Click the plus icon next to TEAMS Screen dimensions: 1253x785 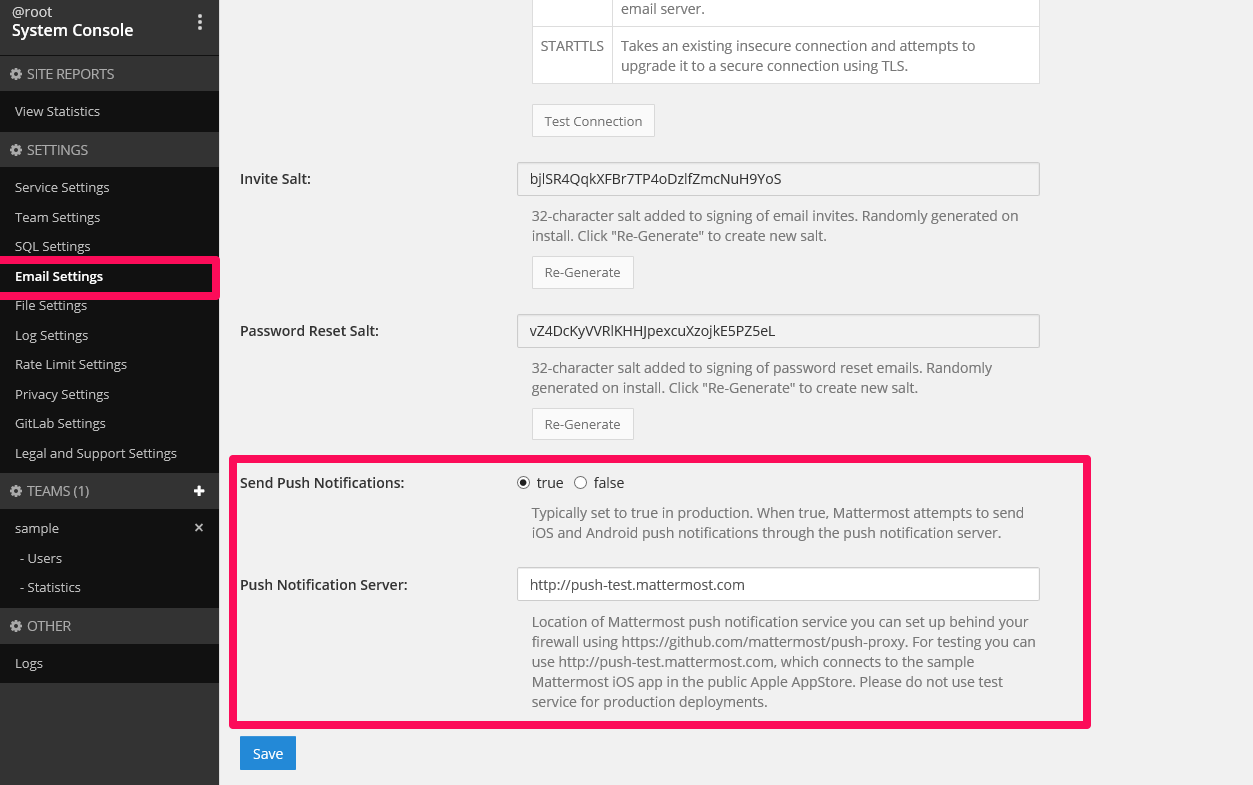click(x=199, y=491)
